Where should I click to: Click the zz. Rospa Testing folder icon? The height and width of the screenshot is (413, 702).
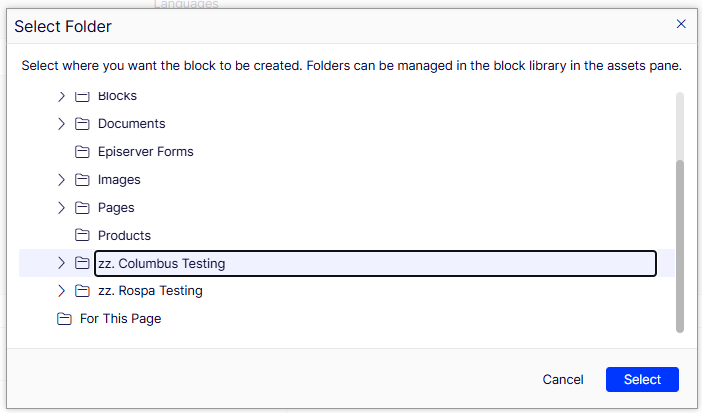coord(82,291)
